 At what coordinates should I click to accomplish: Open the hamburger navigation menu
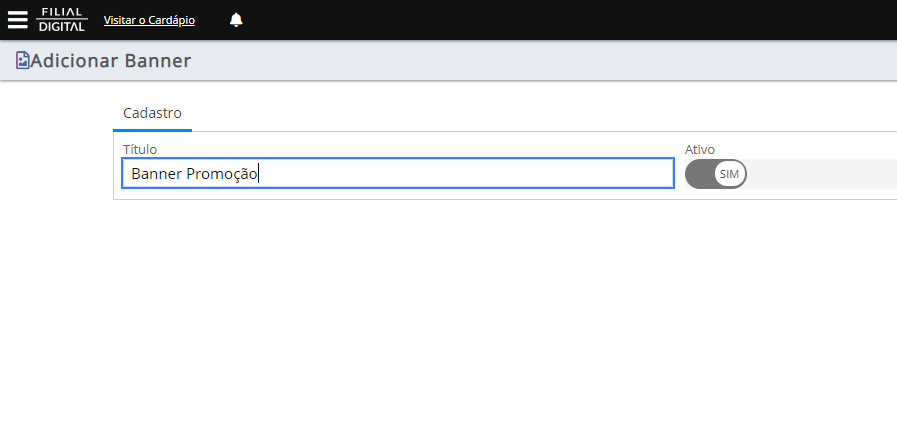click(x=17, y=19)
